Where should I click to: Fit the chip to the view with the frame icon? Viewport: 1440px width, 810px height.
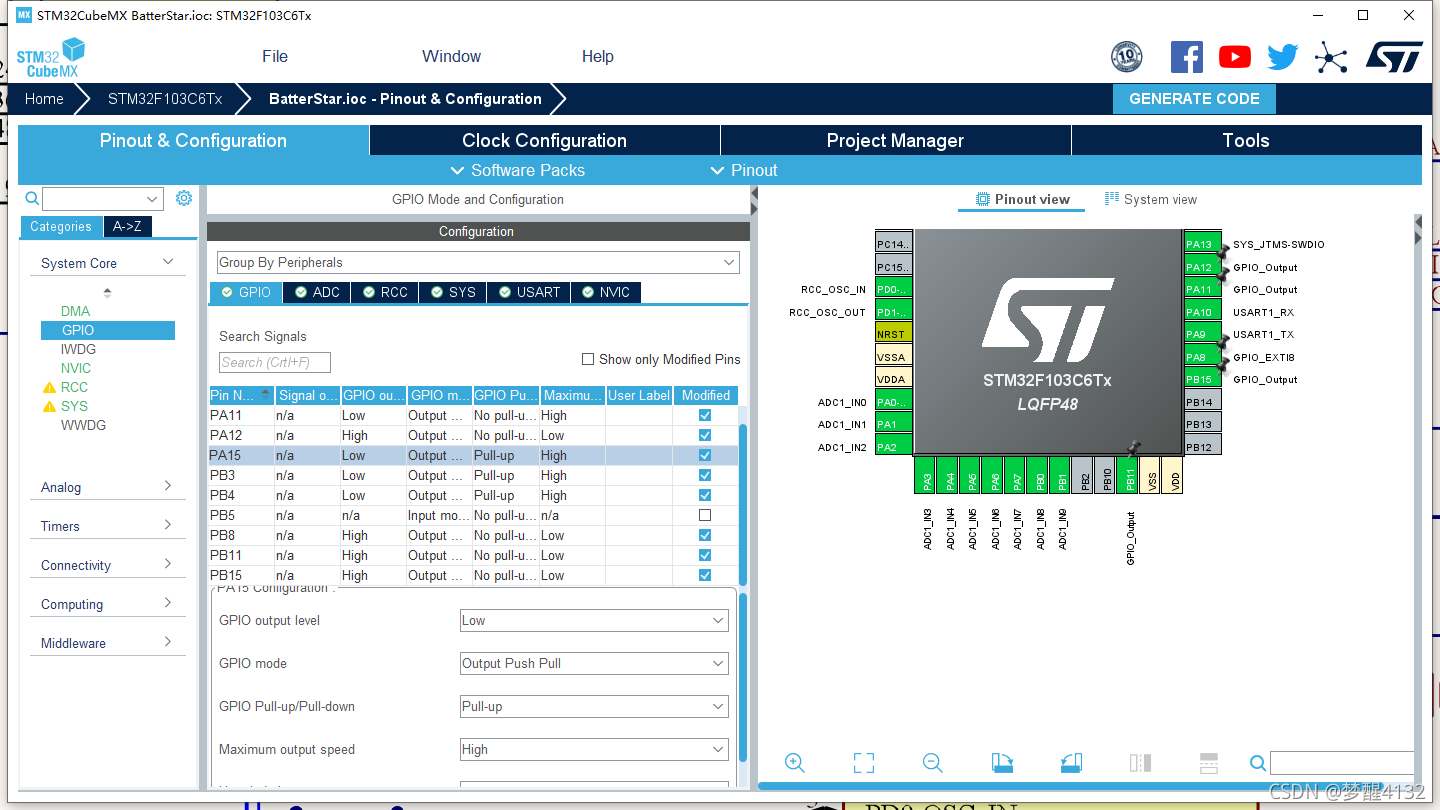coord(864,763)
